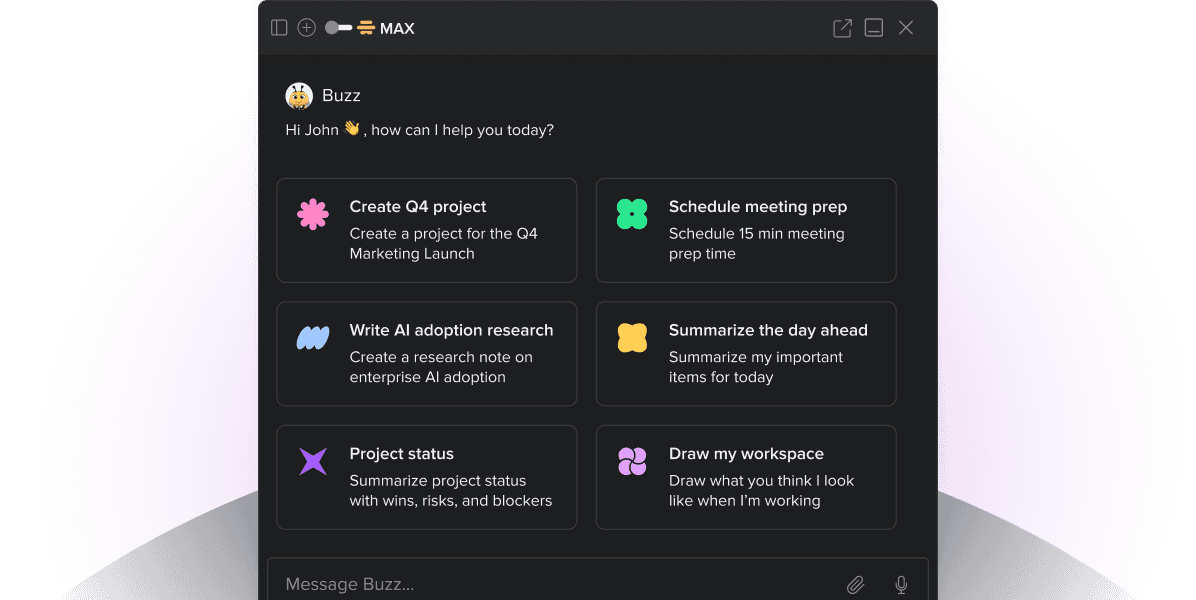The width and height of the screenshot is (1196, 600).
Task: Select the Schedule meeting prep card
Action: pos(746,230)
